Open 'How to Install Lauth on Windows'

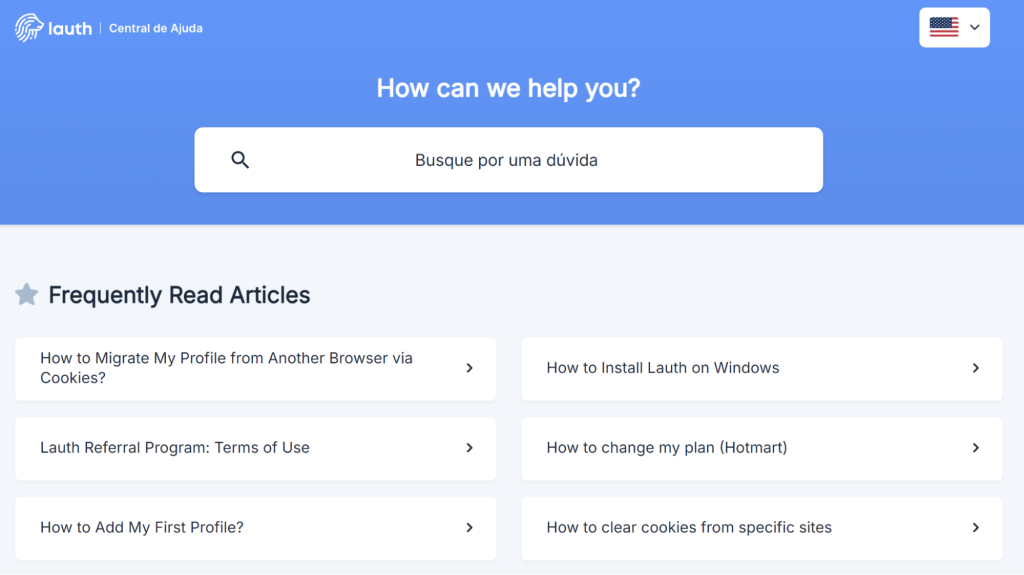(x=761, y=369)
